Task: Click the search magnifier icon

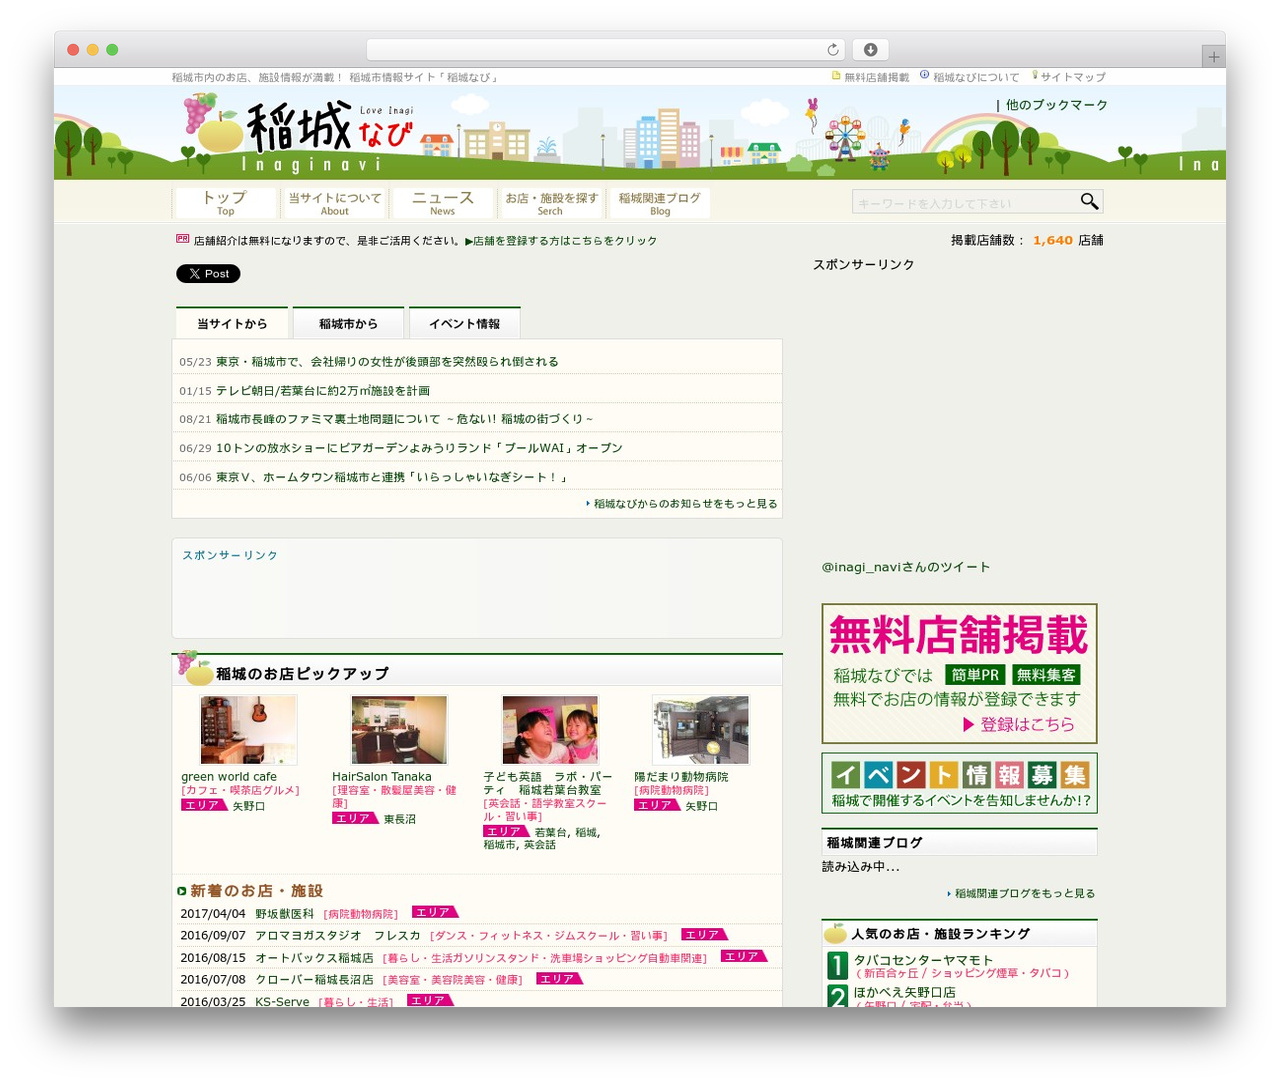Action: pyautogui.click(x=1089, y=202)
